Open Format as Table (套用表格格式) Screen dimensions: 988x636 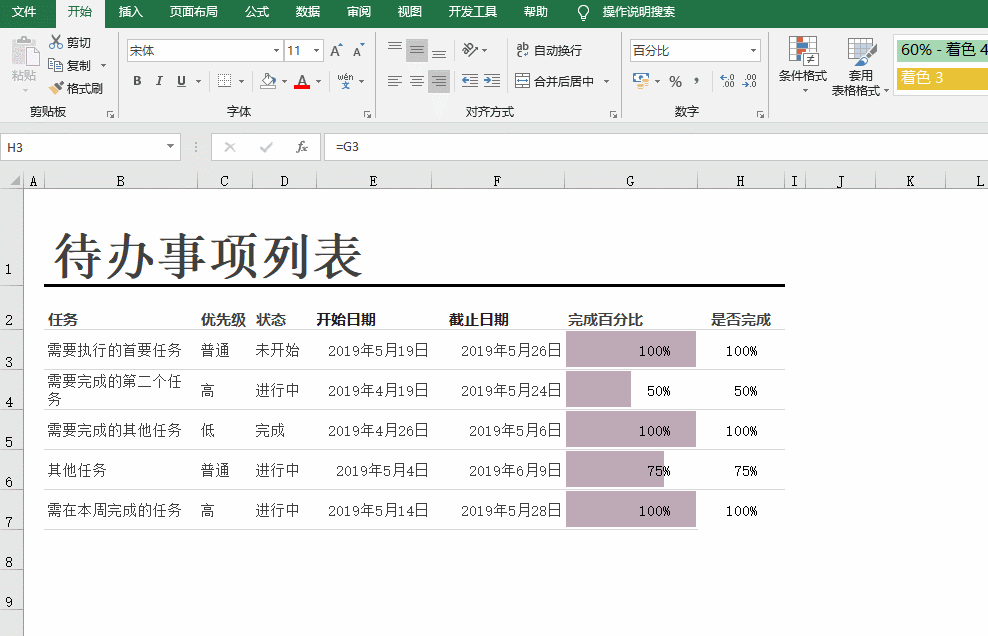pos(860,66)
